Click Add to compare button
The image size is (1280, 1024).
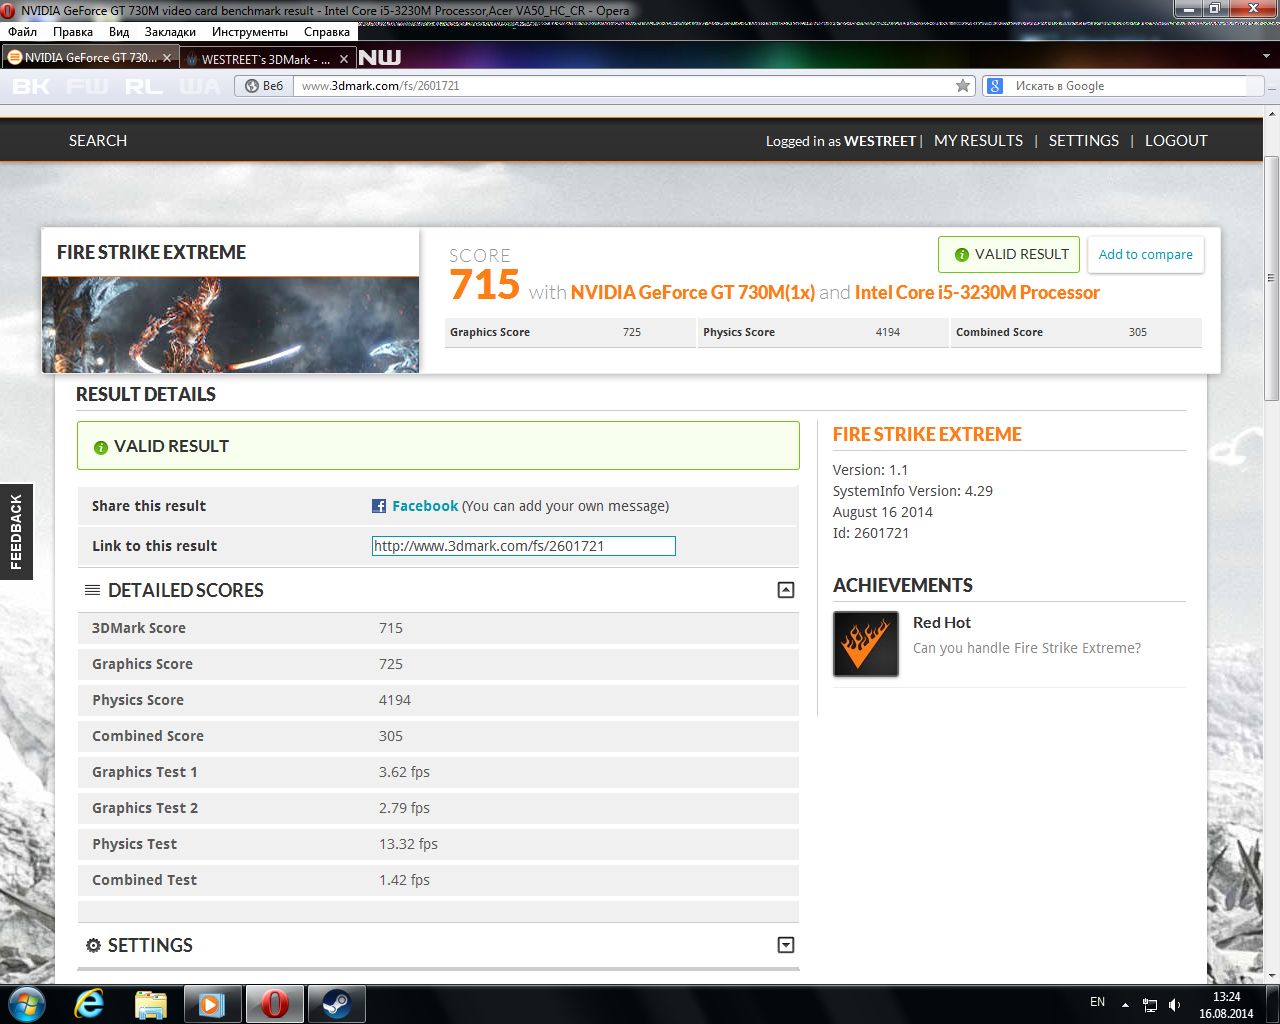coord(1146,254)
